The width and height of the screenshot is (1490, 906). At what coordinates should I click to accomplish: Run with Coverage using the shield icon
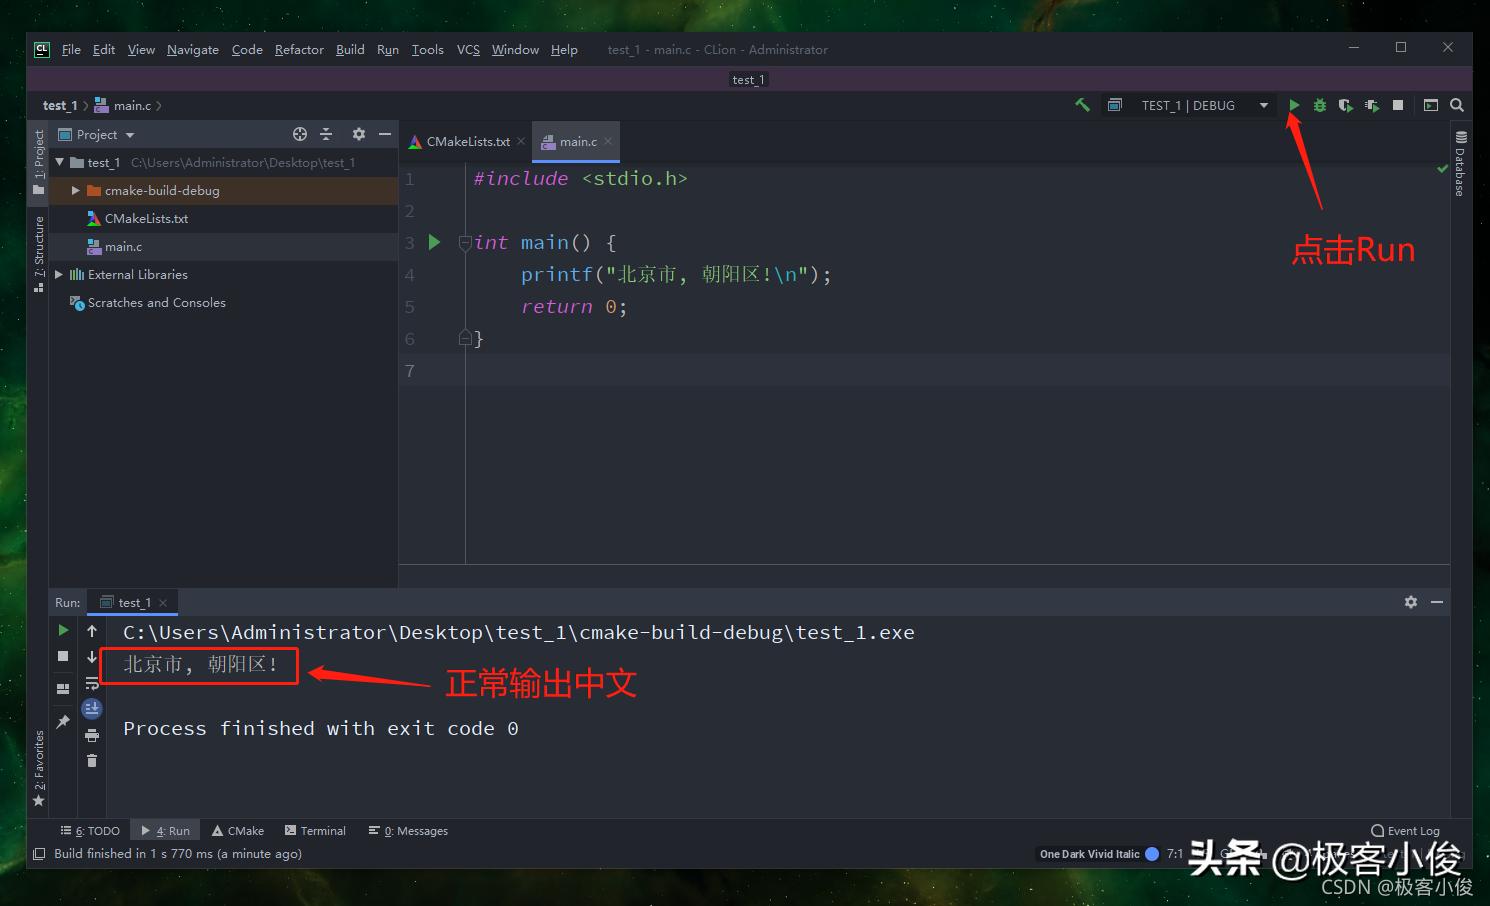[1345, 105]
